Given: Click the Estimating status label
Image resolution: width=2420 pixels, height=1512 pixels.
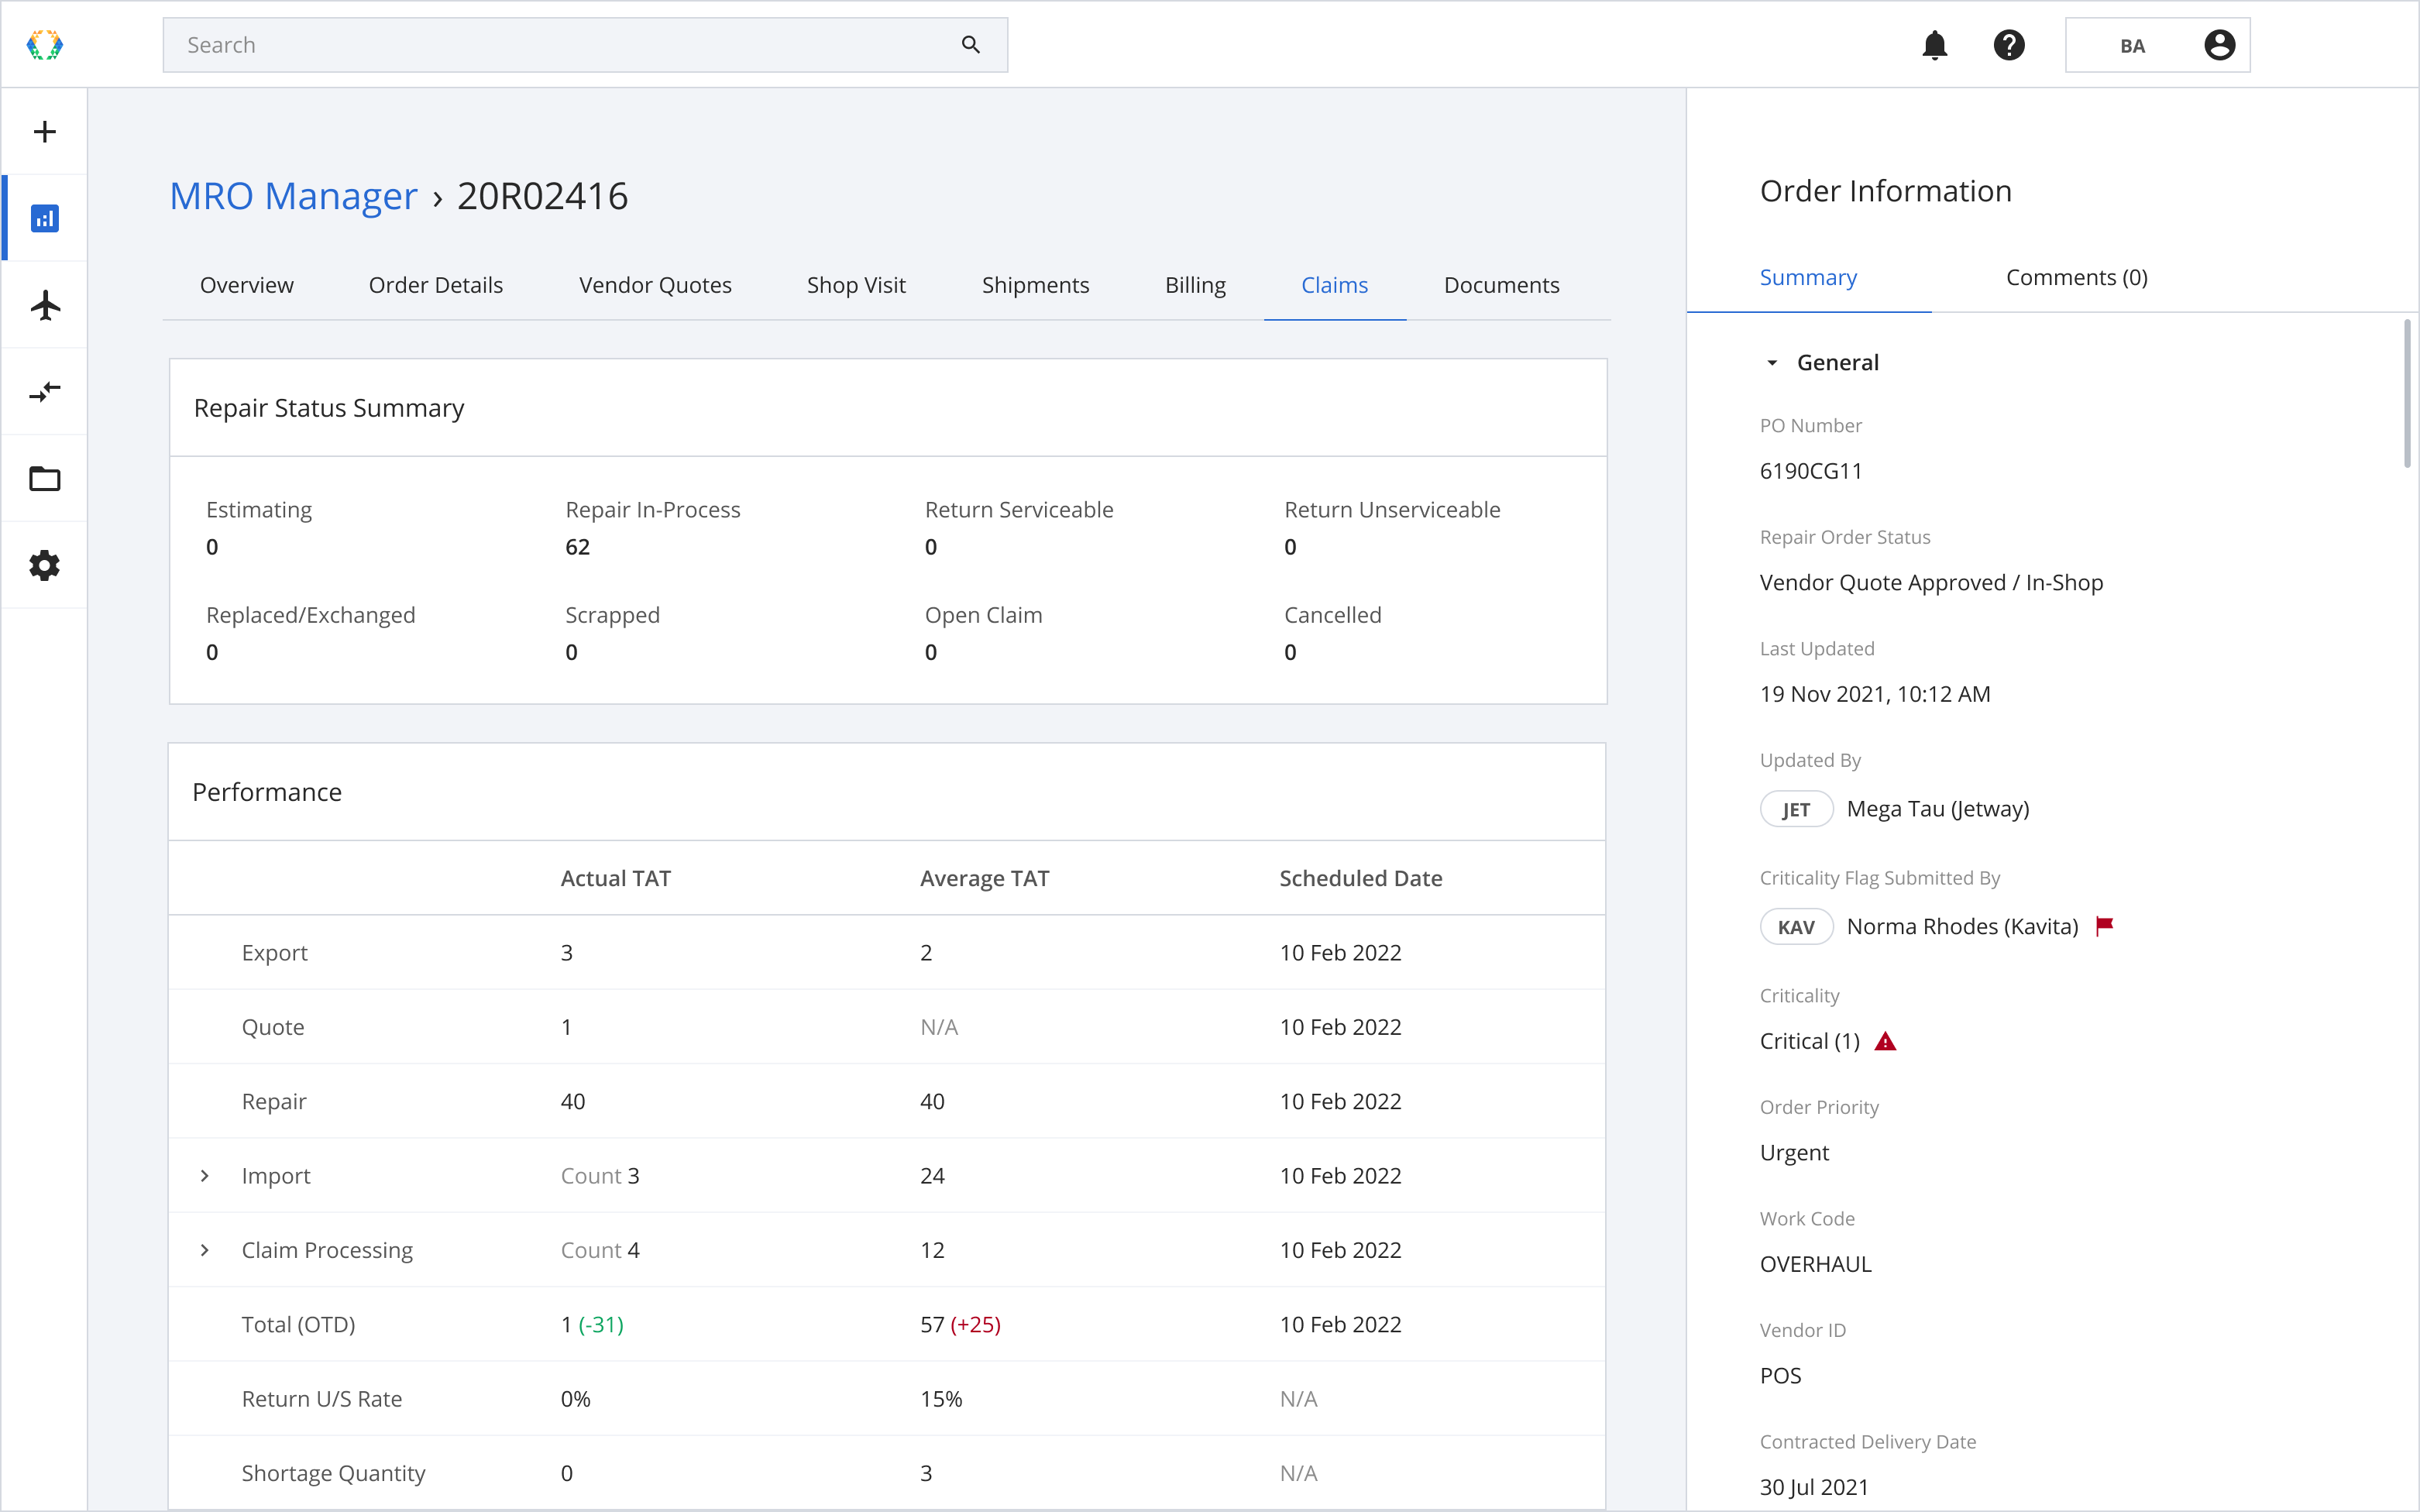Looking at the screenshot, I should click(259, 510).
